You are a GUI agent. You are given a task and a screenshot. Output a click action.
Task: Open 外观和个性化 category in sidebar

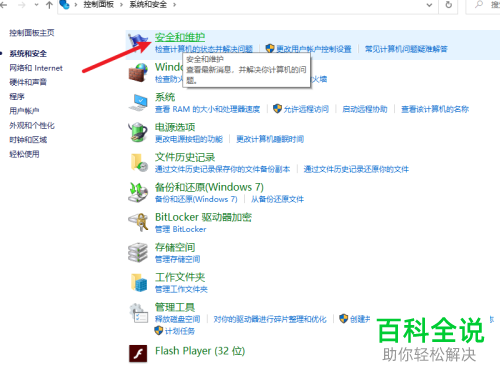click(32, 125)
